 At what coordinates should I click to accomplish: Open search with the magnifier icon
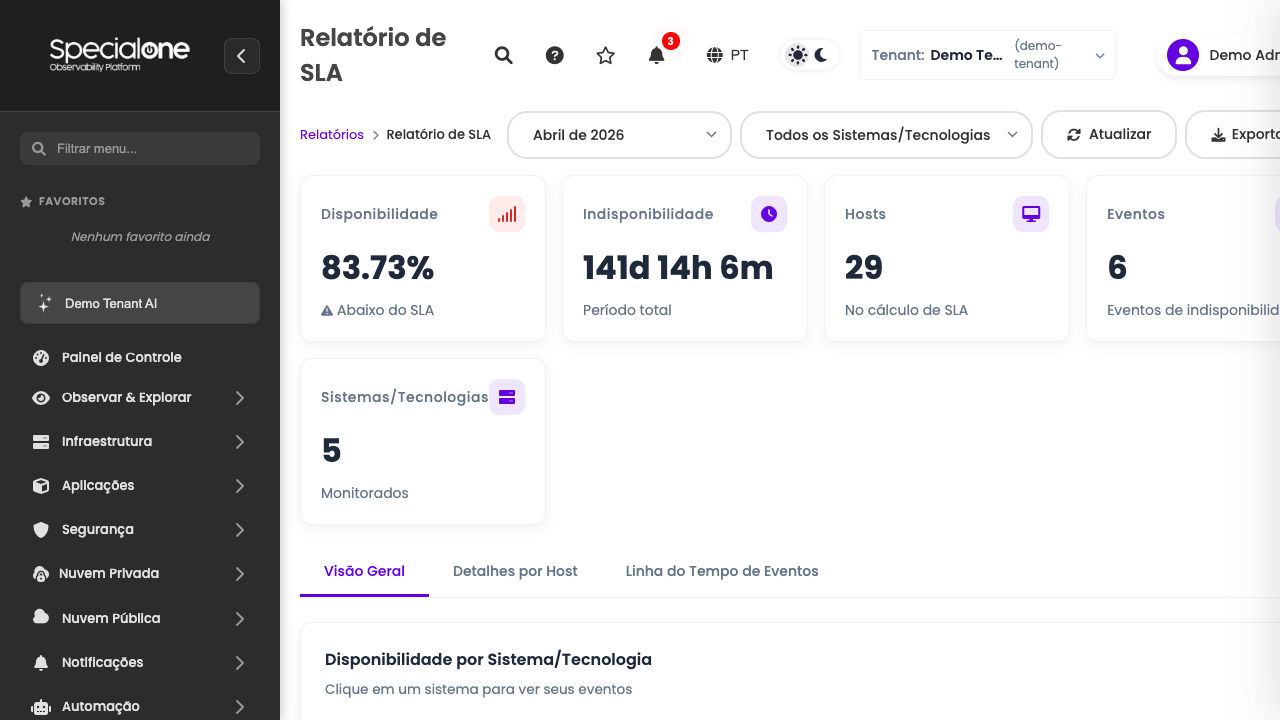504,55
